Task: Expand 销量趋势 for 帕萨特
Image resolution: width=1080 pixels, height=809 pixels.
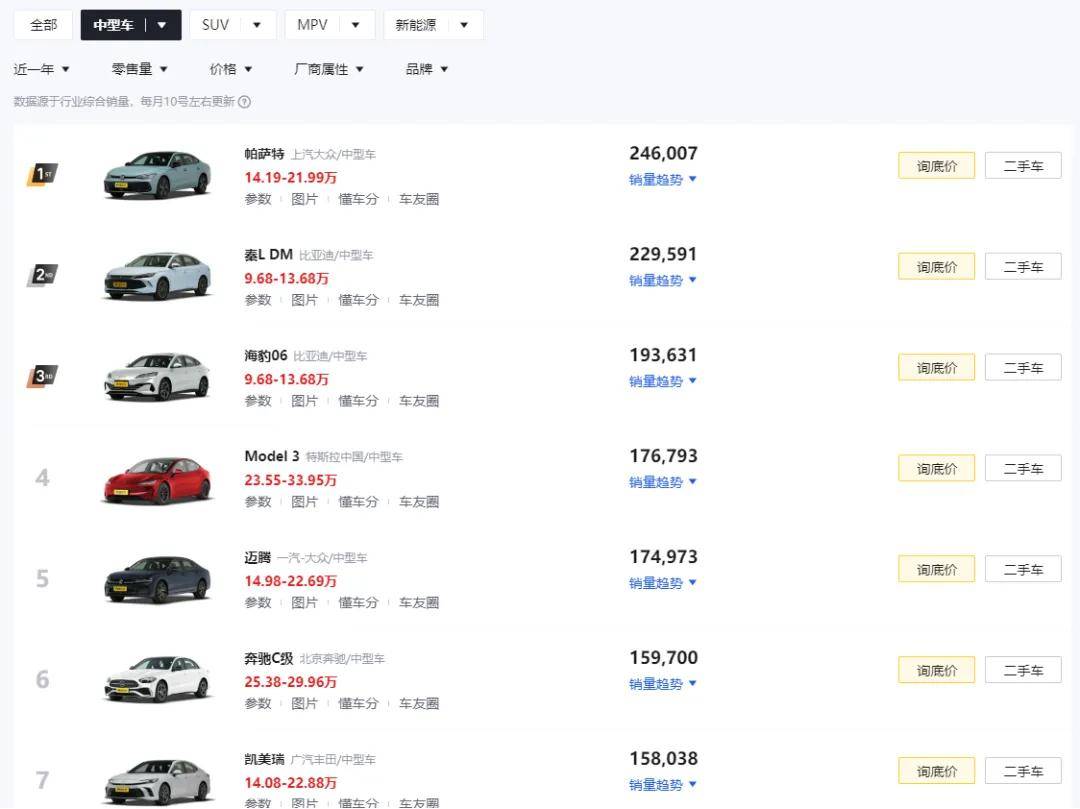Action: point(663,180)
